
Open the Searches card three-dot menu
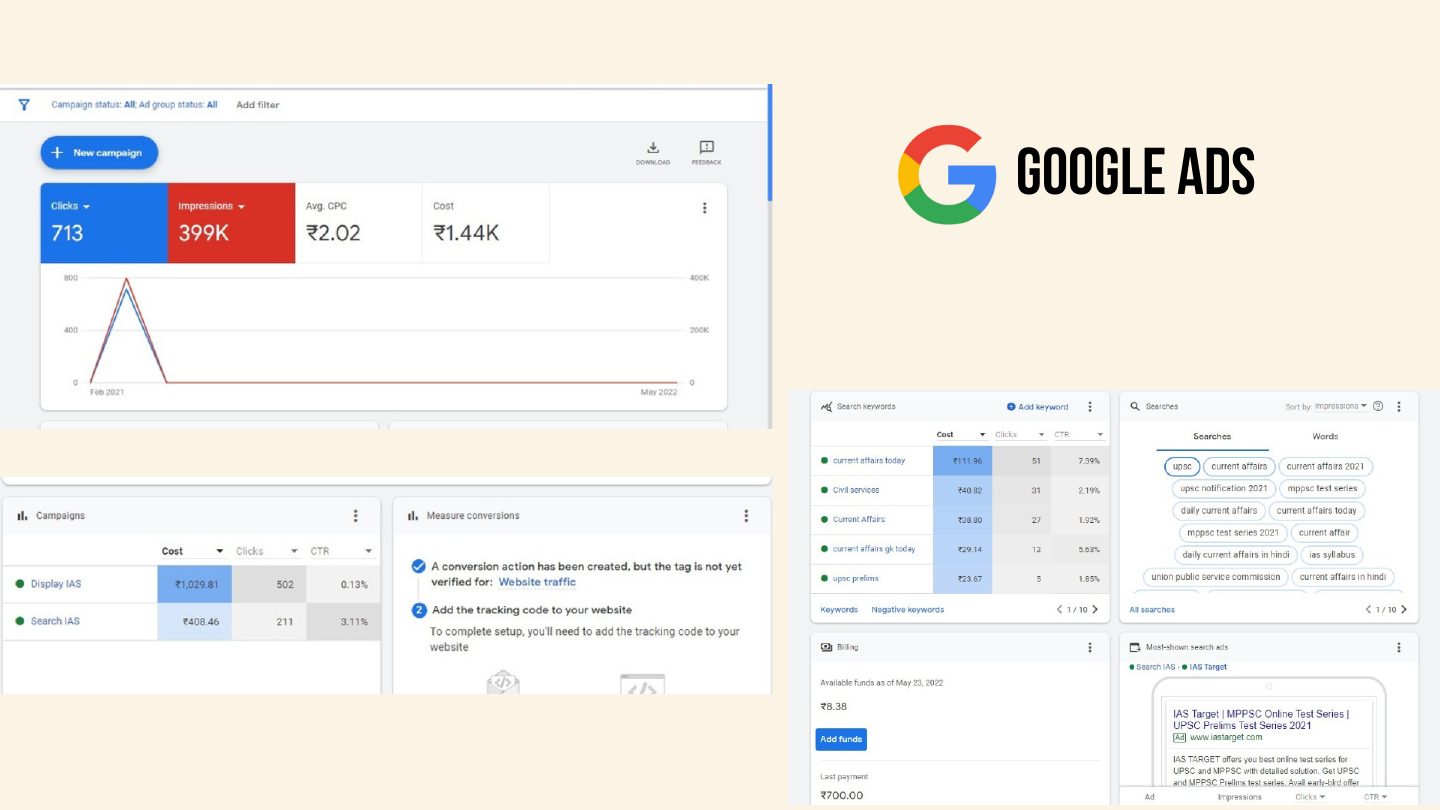coord(1399,407)
